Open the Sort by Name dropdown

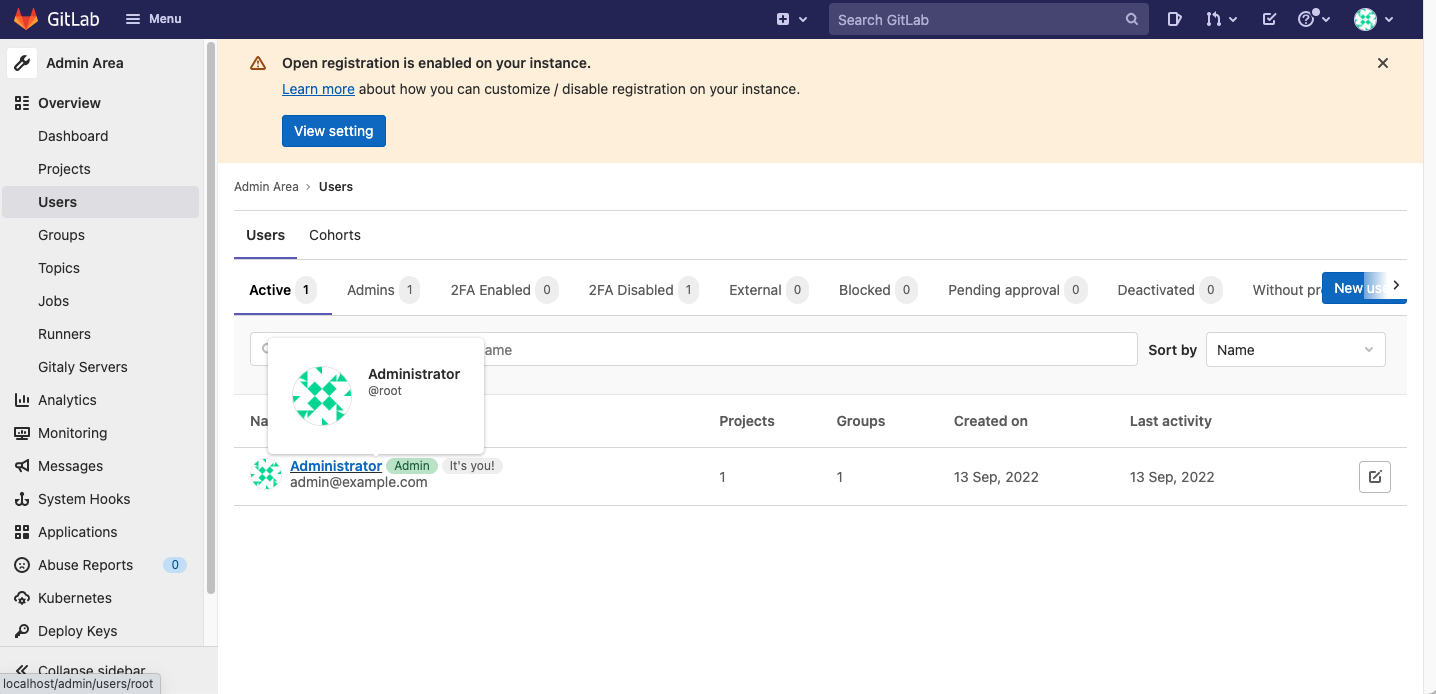tap(1295, 349)
